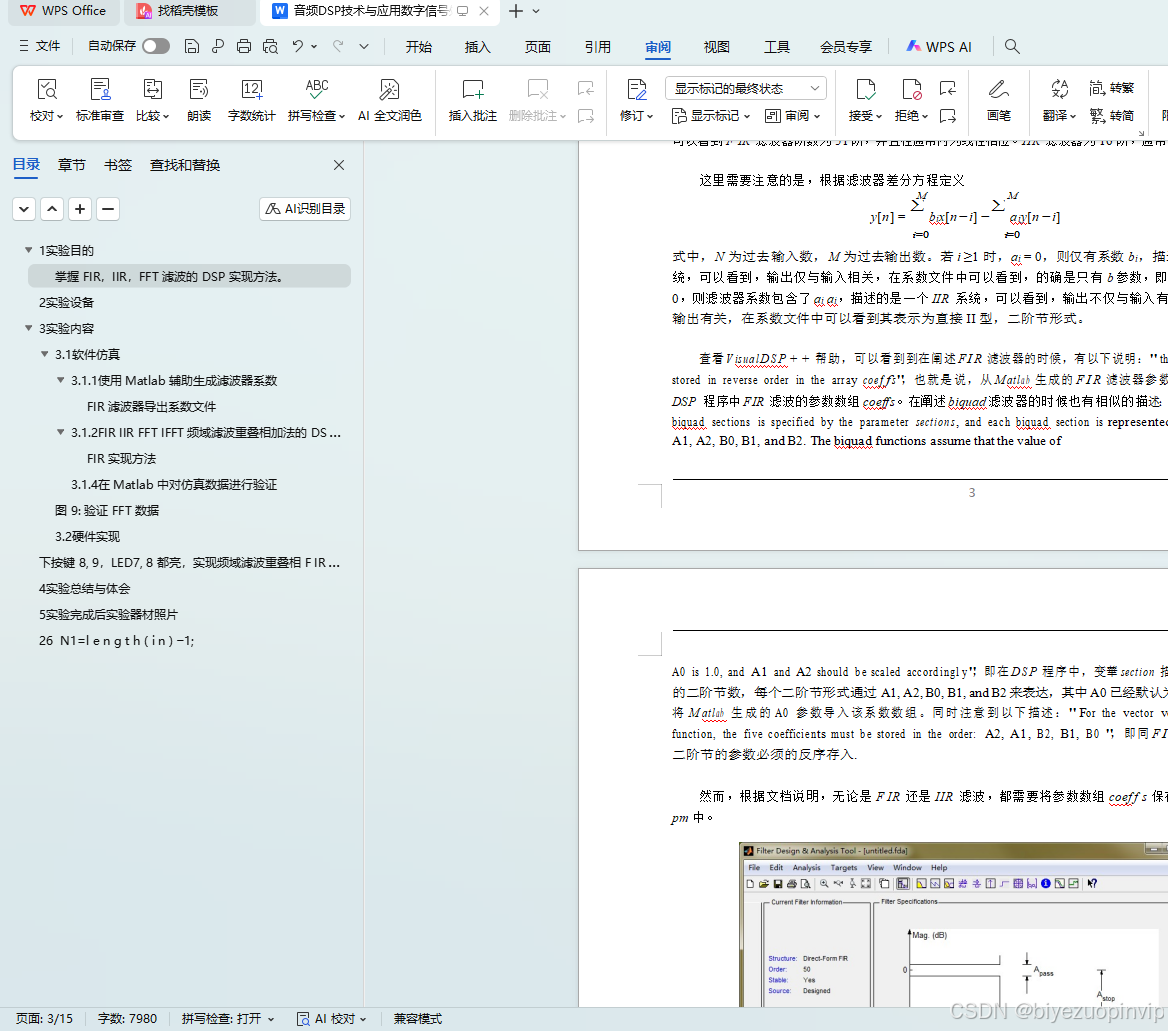Open the 会员专享 tab
The image size is (1168, 1031).
pyautogui.click(x=845, y=46)
